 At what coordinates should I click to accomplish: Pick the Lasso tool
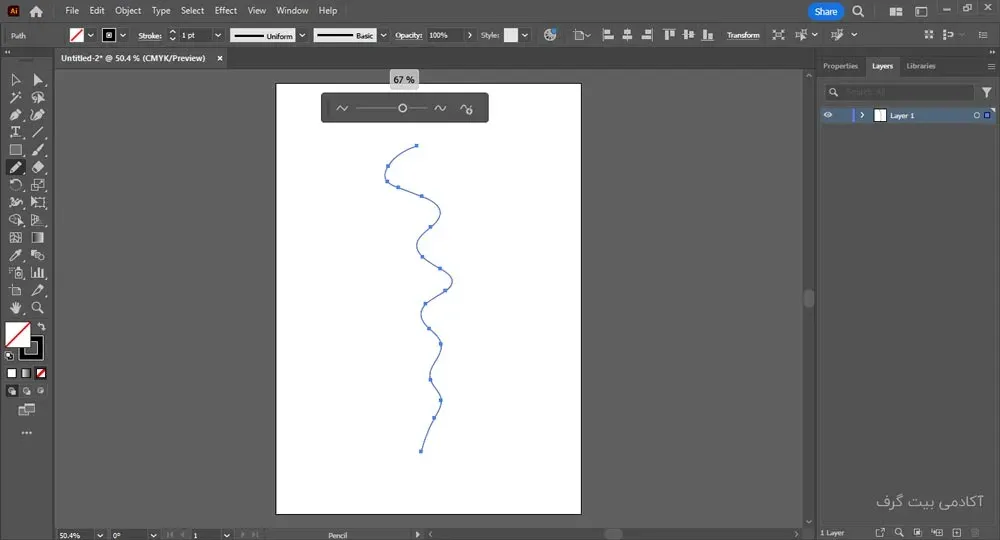(38, 98)
